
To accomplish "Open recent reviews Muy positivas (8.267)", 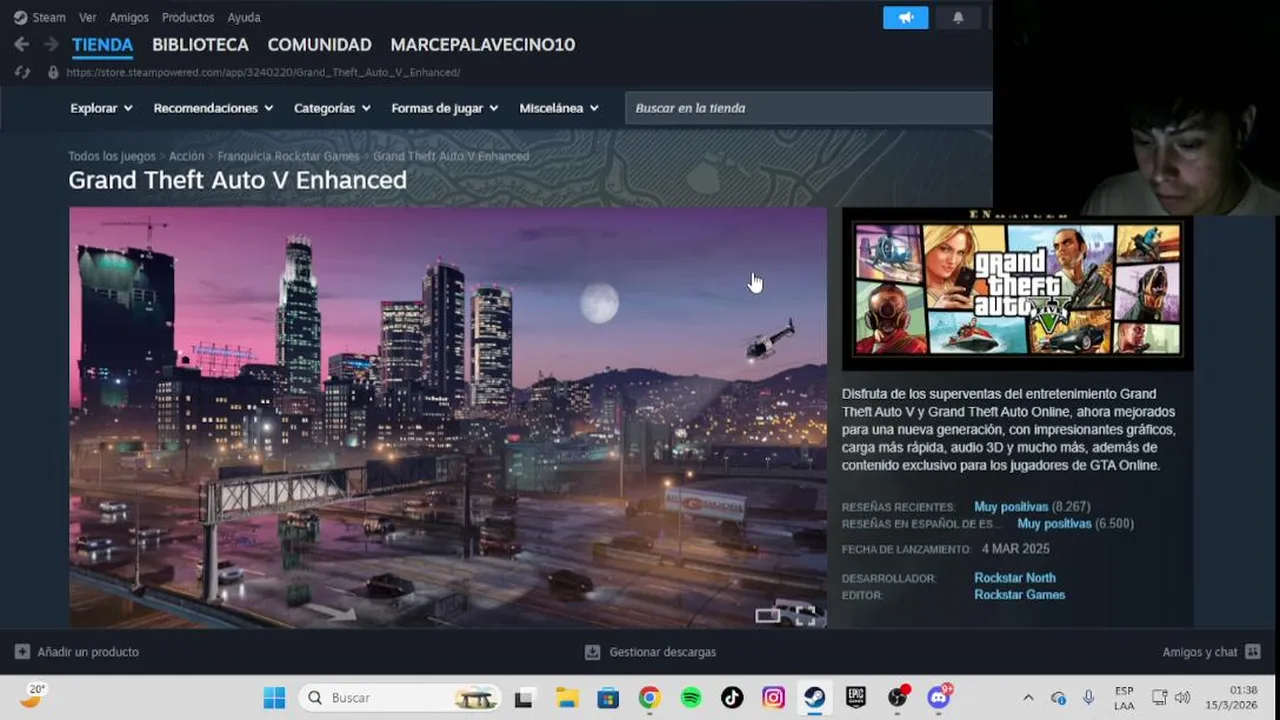I will pyautogui.click(x=1032, y=507).
